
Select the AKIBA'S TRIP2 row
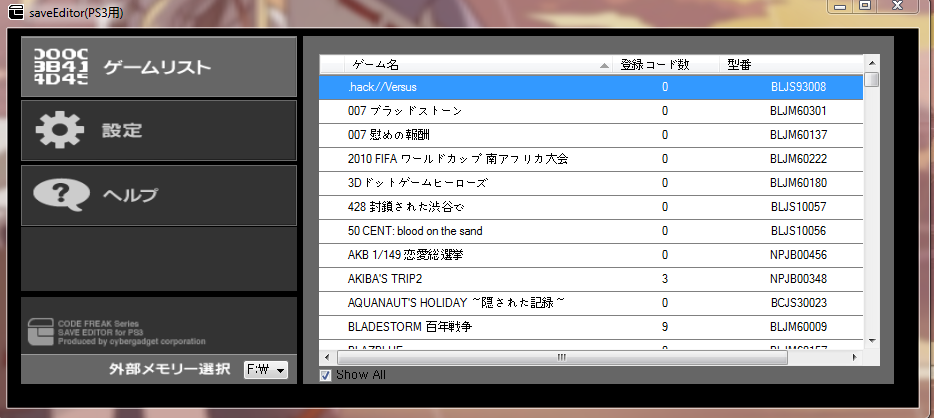click(591, 279)
